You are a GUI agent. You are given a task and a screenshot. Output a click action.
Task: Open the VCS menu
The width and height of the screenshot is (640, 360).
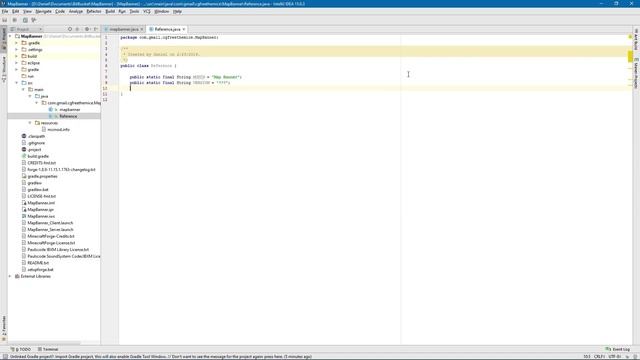click(147, 11)
